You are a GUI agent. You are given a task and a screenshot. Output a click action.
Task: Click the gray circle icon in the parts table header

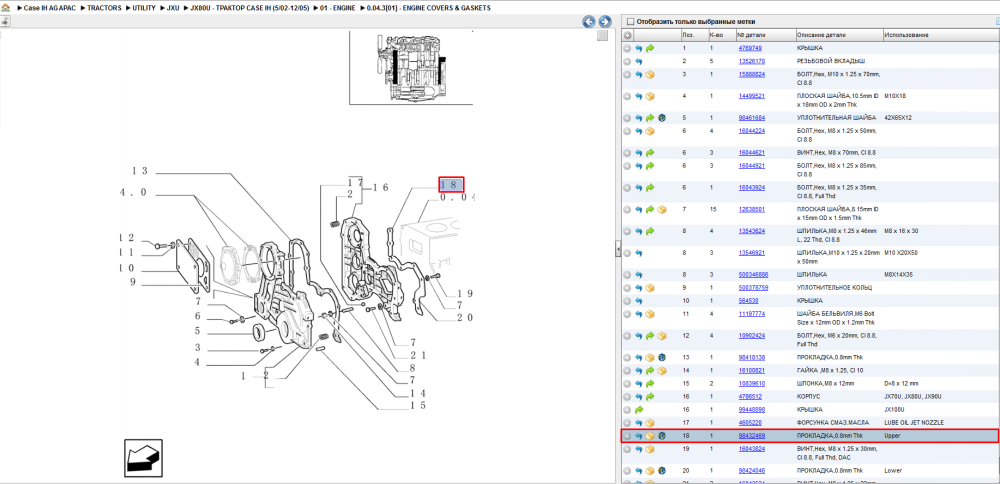628,35
